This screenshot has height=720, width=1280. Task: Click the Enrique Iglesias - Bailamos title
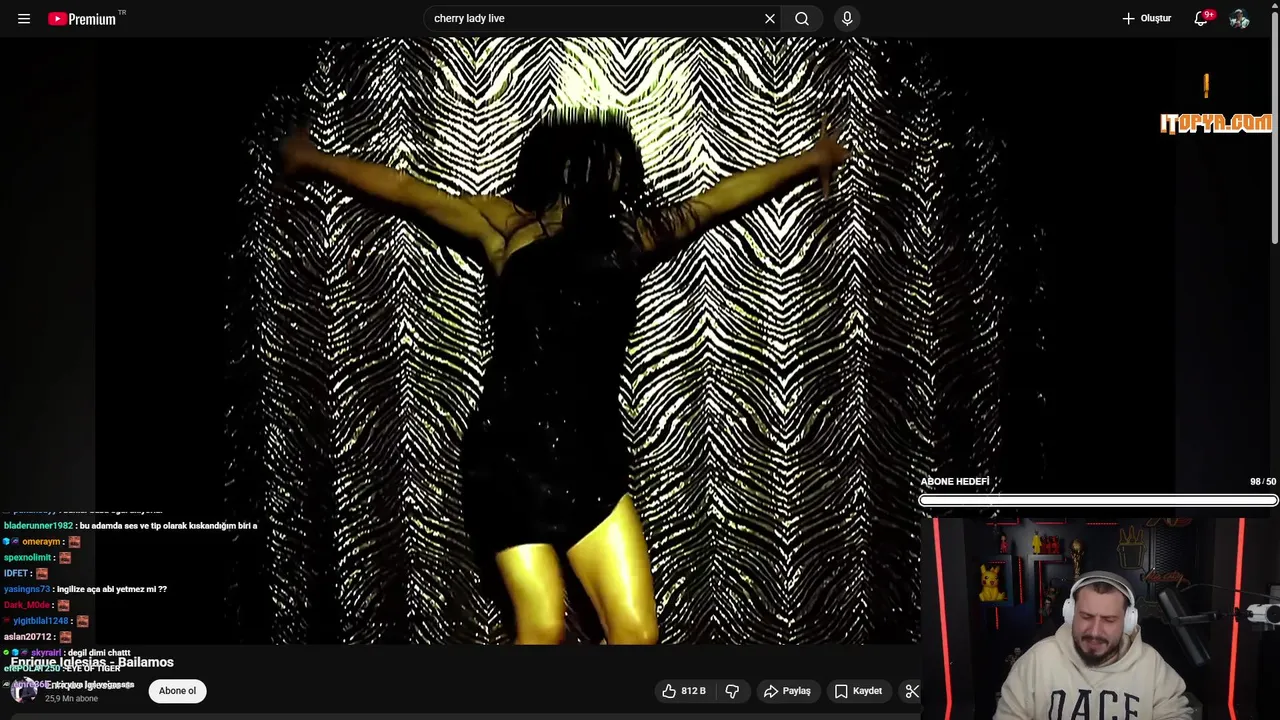click(x=92, y=662)
